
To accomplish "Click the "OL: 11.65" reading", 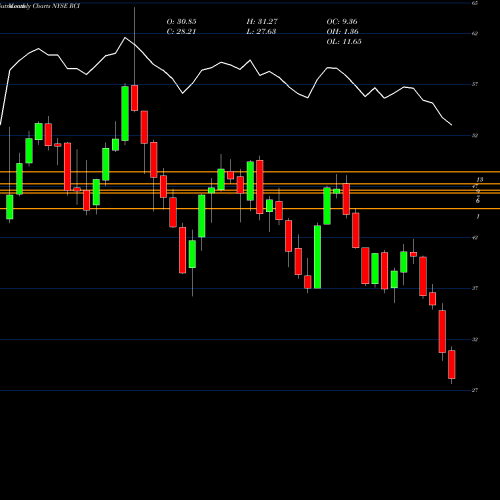I will pyautogui.click(x=344, y=42).
